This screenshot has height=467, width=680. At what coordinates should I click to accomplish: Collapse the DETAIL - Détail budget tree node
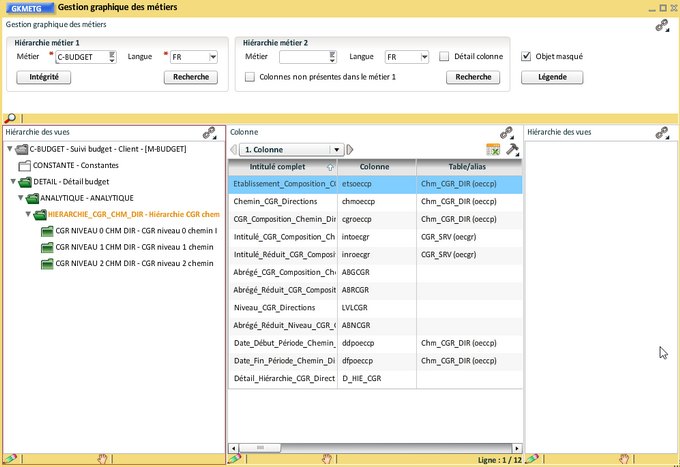coord(13,182)
